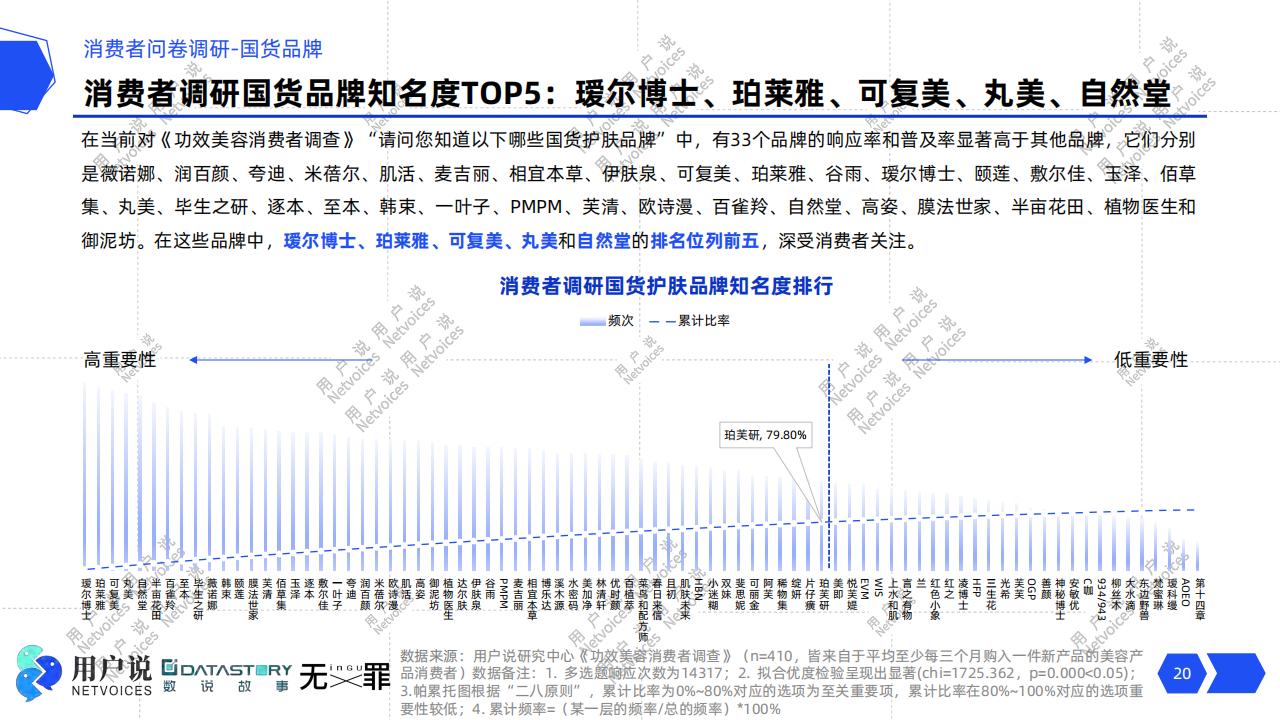This screenshot has width=1280, height=720.
Task: Click the 数据来源 footnote text
Action: 772,682
